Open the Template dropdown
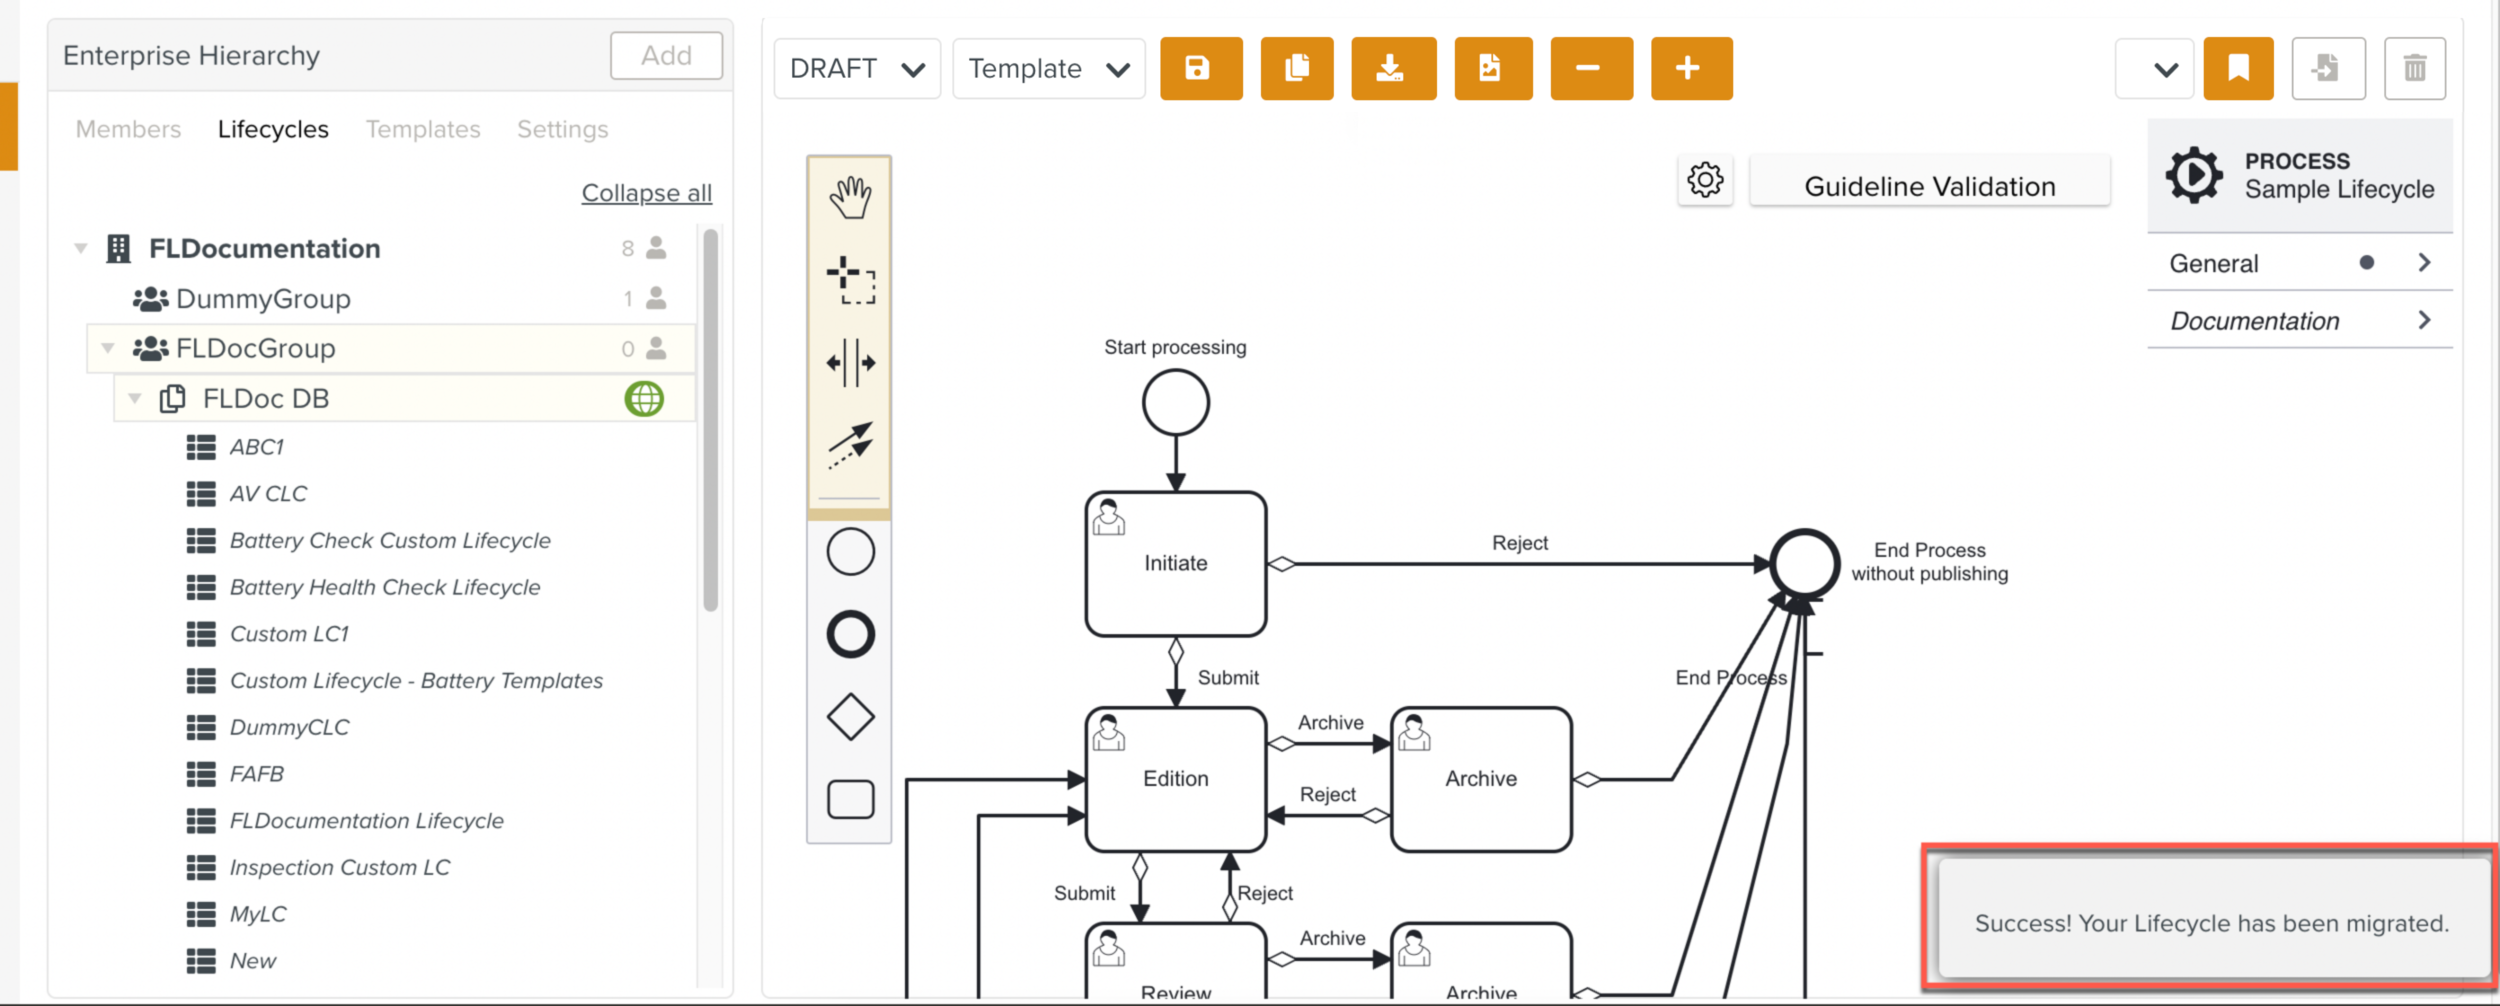 tap(1048, 69)
